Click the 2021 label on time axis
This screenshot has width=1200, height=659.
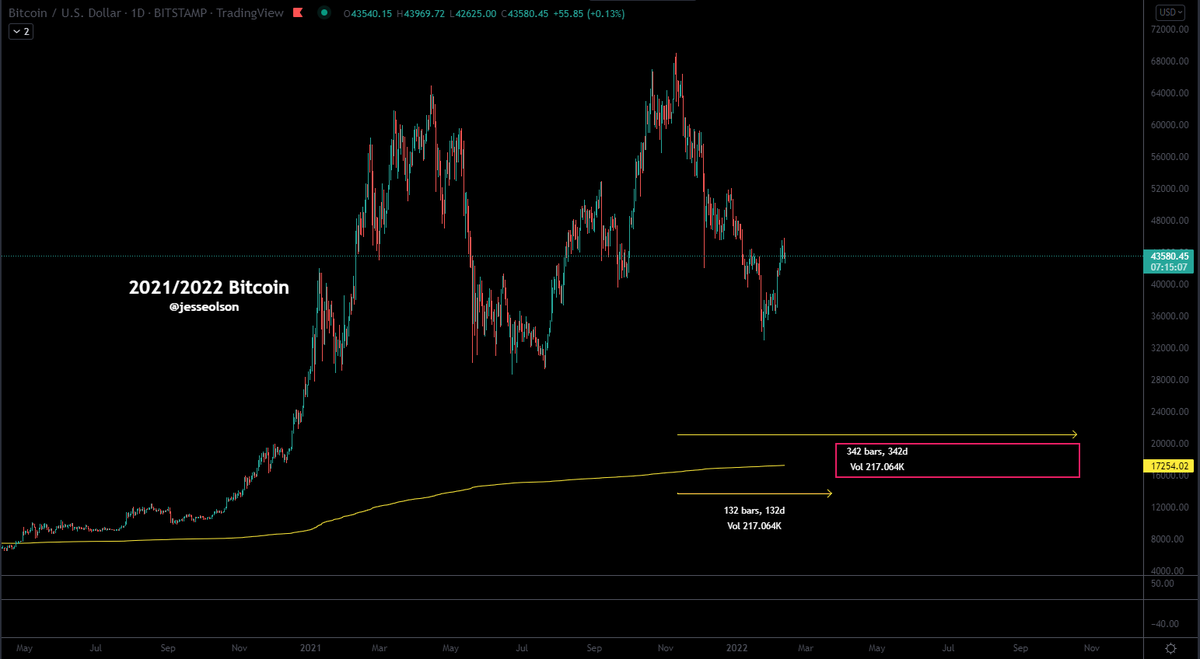click(x=311, y=648)
